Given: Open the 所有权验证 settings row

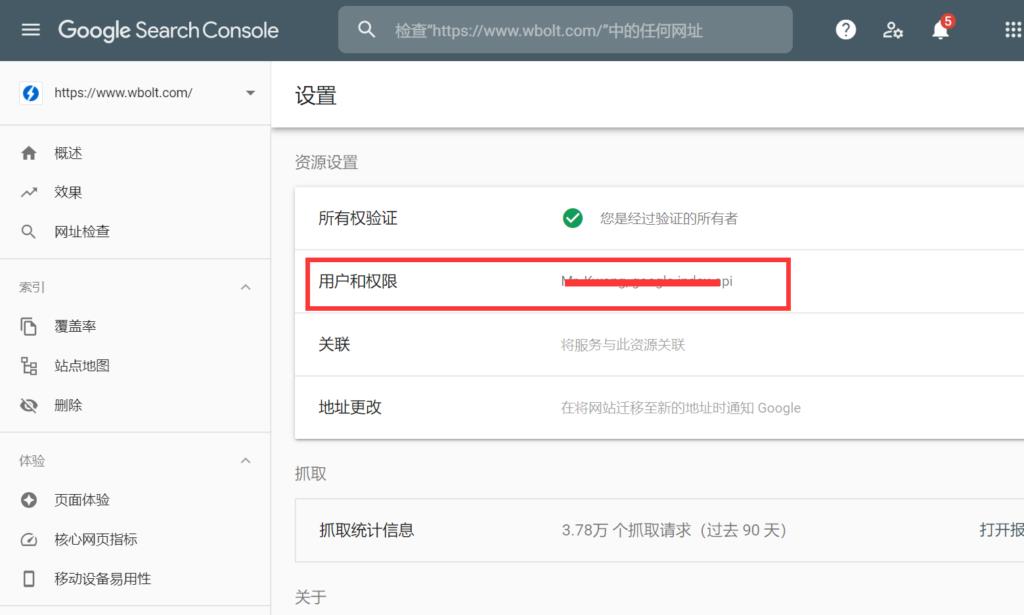Looking at the screenshot, I should click(x=659, y=218).
